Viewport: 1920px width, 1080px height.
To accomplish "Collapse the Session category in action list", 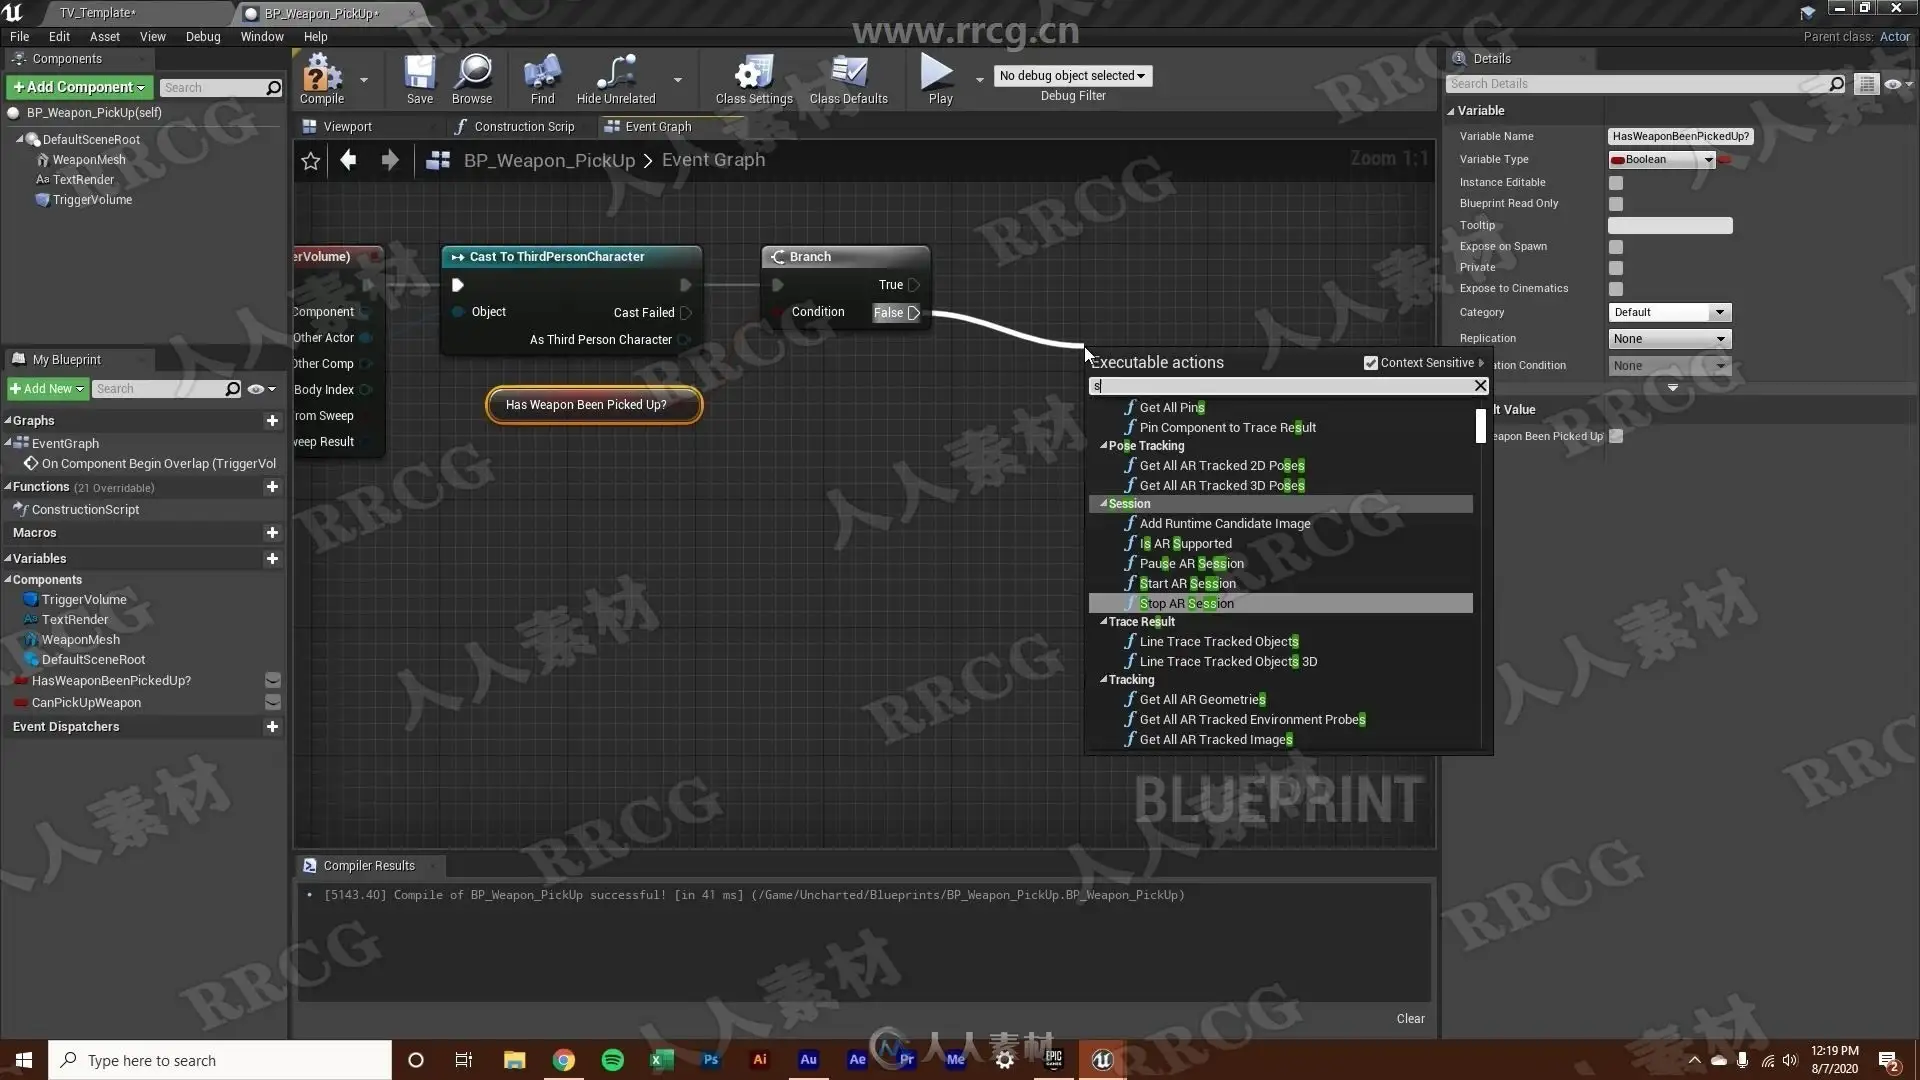I will (1104, 504).
